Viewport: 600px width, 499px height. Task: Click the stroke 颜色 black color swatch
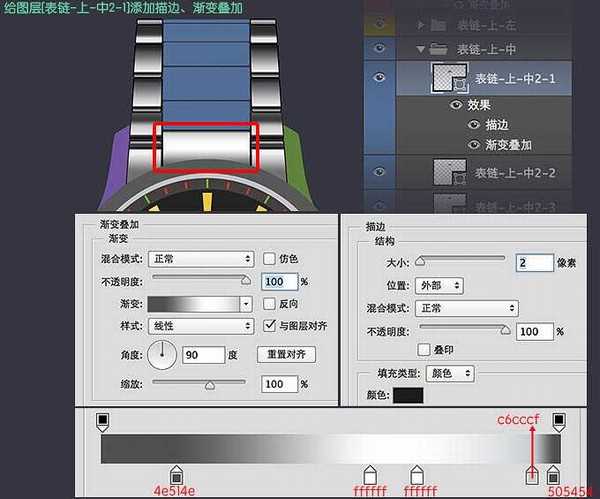pyautogui.click(x=407, y=395)
